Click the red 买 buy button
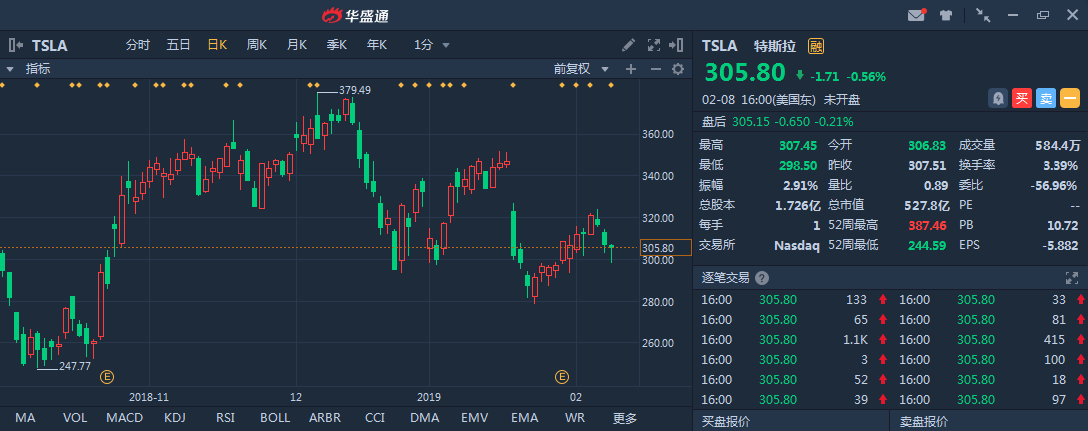Viewport: 1088px width, 431px height. (1021, 98)
